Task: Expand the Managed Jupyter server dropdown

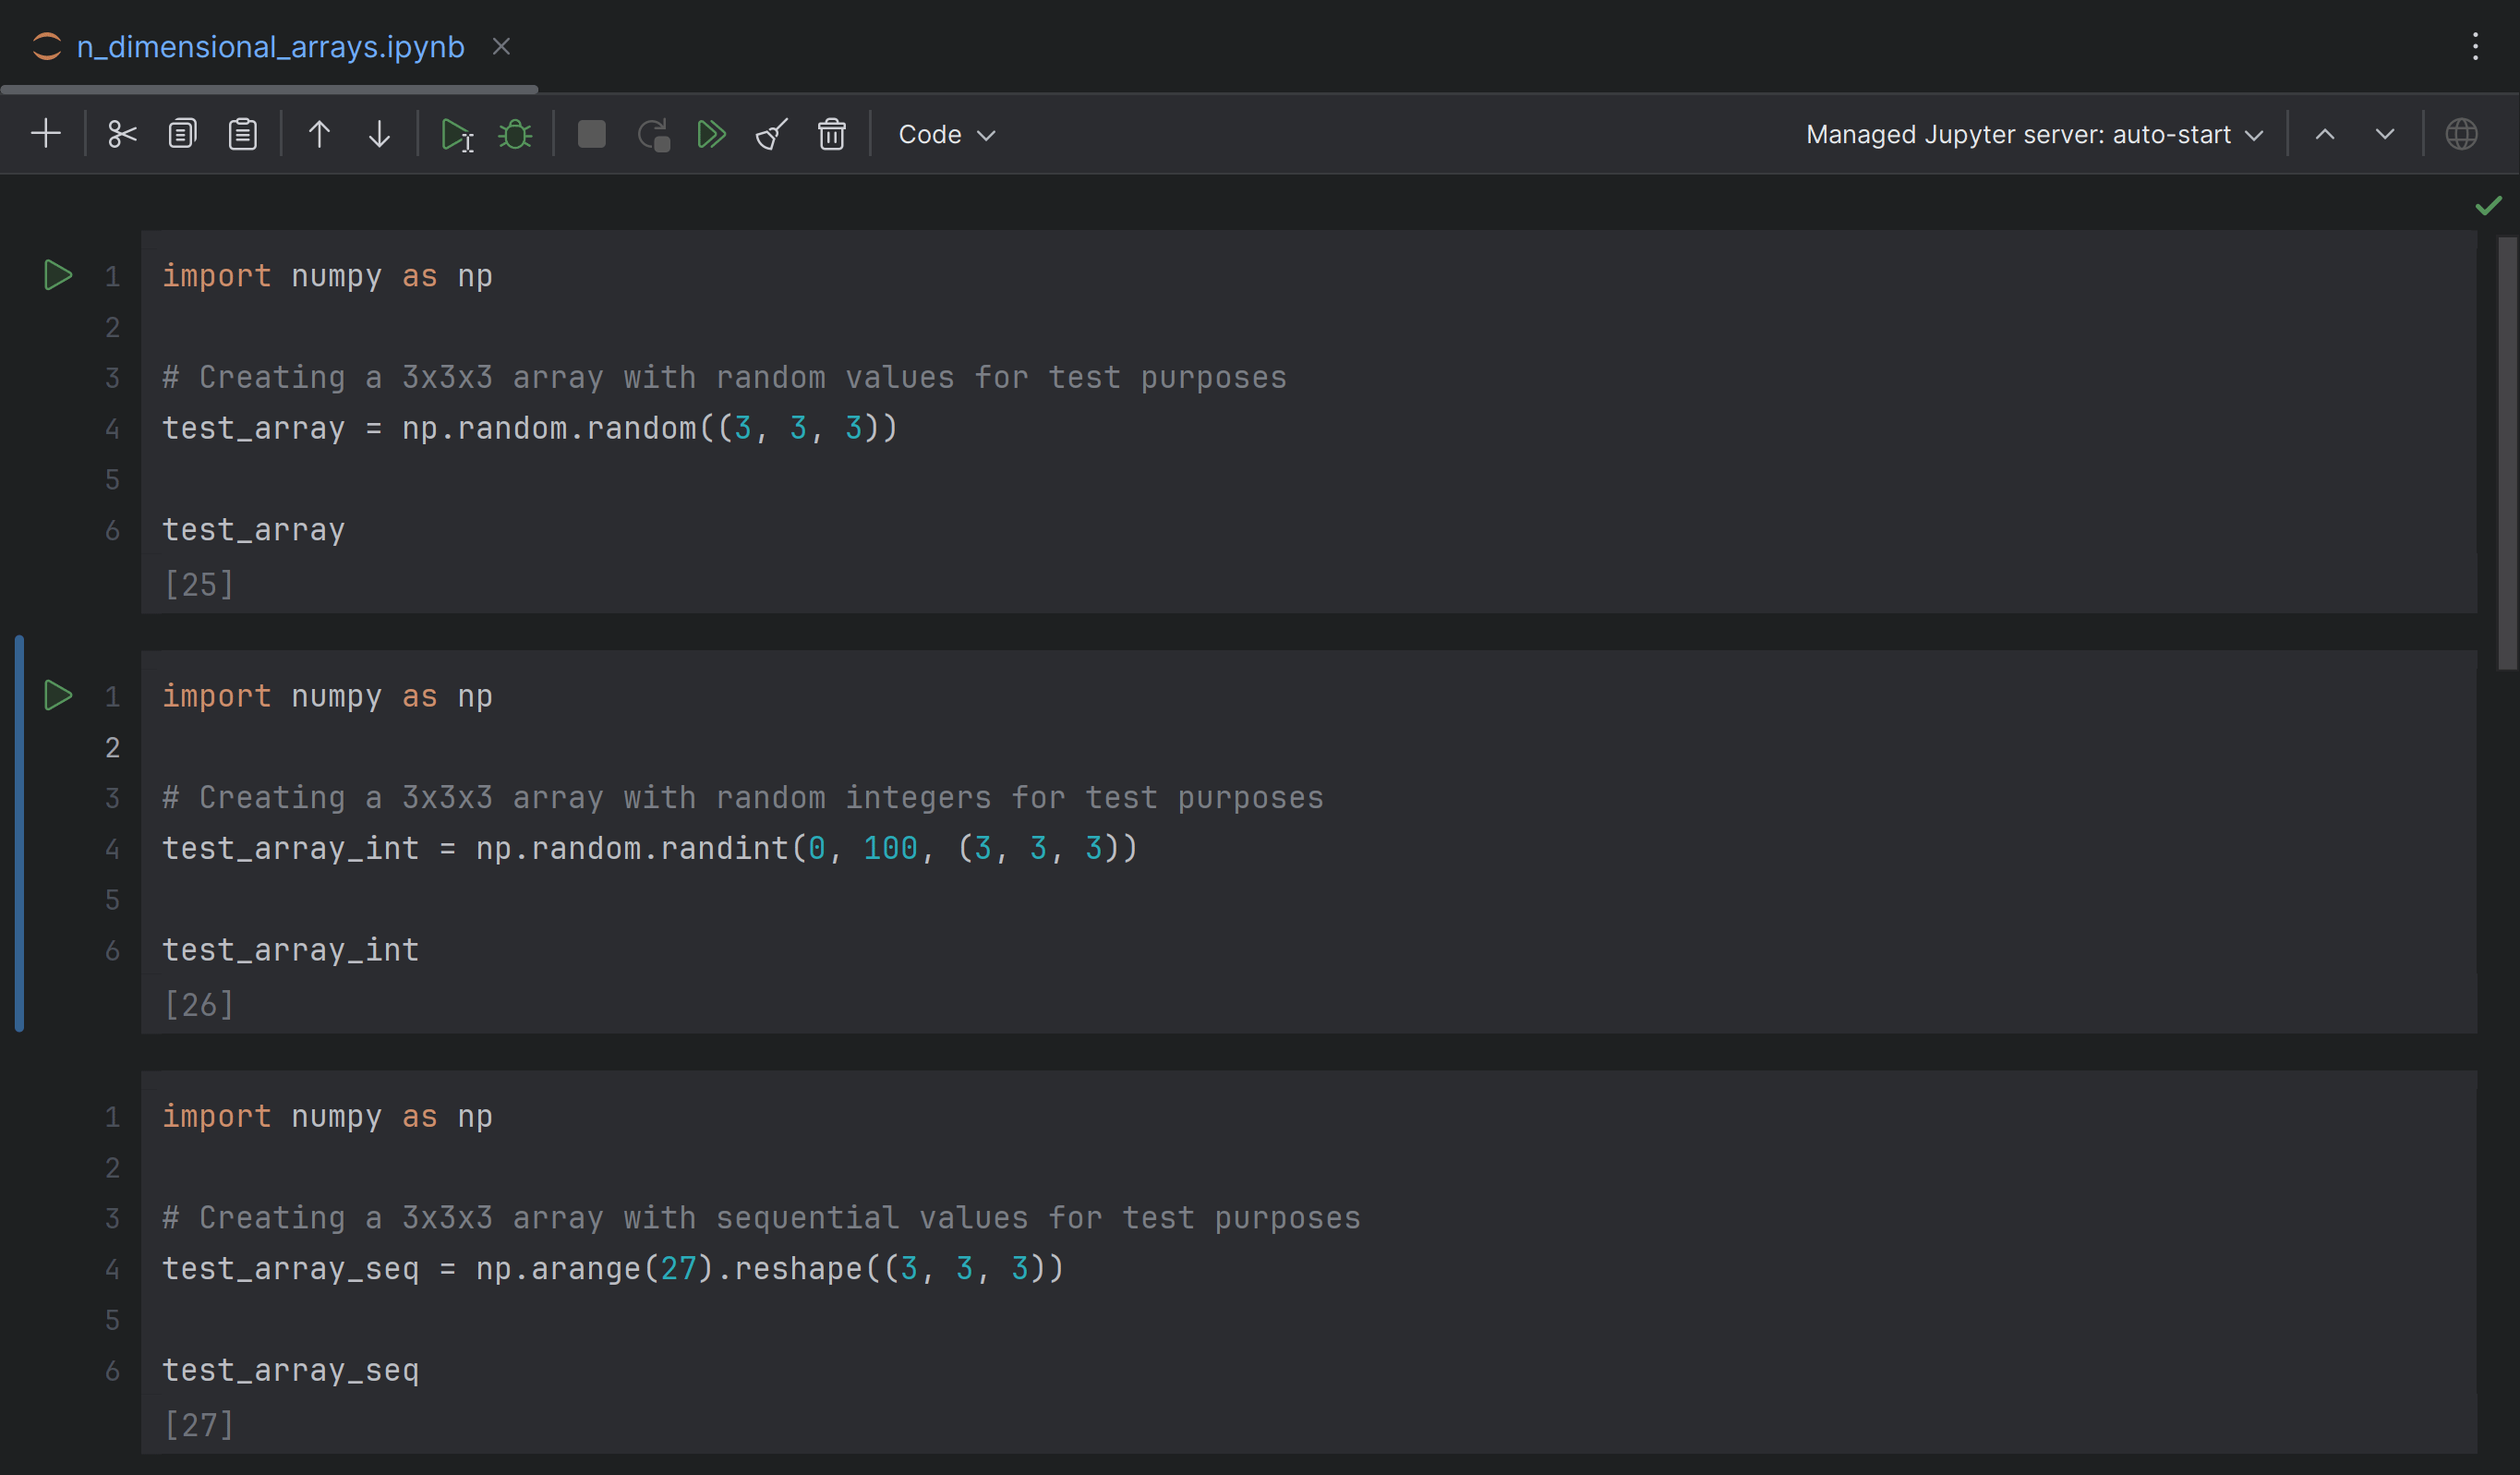Action: [2034, 134]
